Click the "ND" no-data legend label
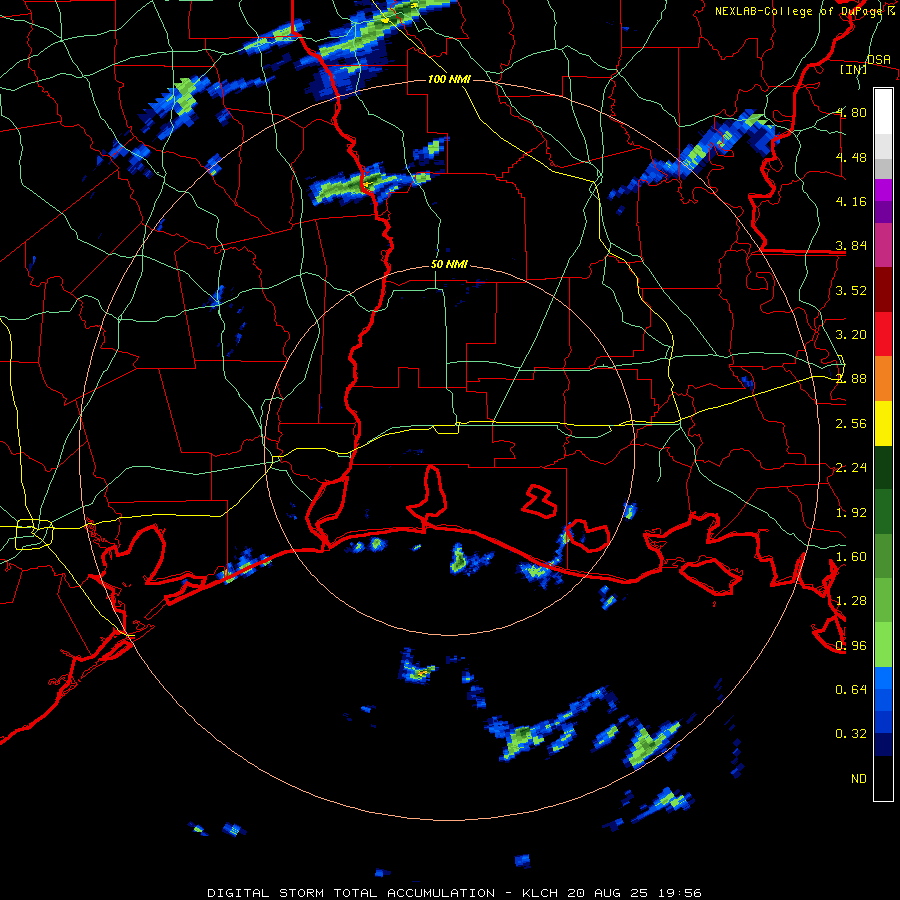This screenshot has height=900, width=900. (x=859, y=779)
